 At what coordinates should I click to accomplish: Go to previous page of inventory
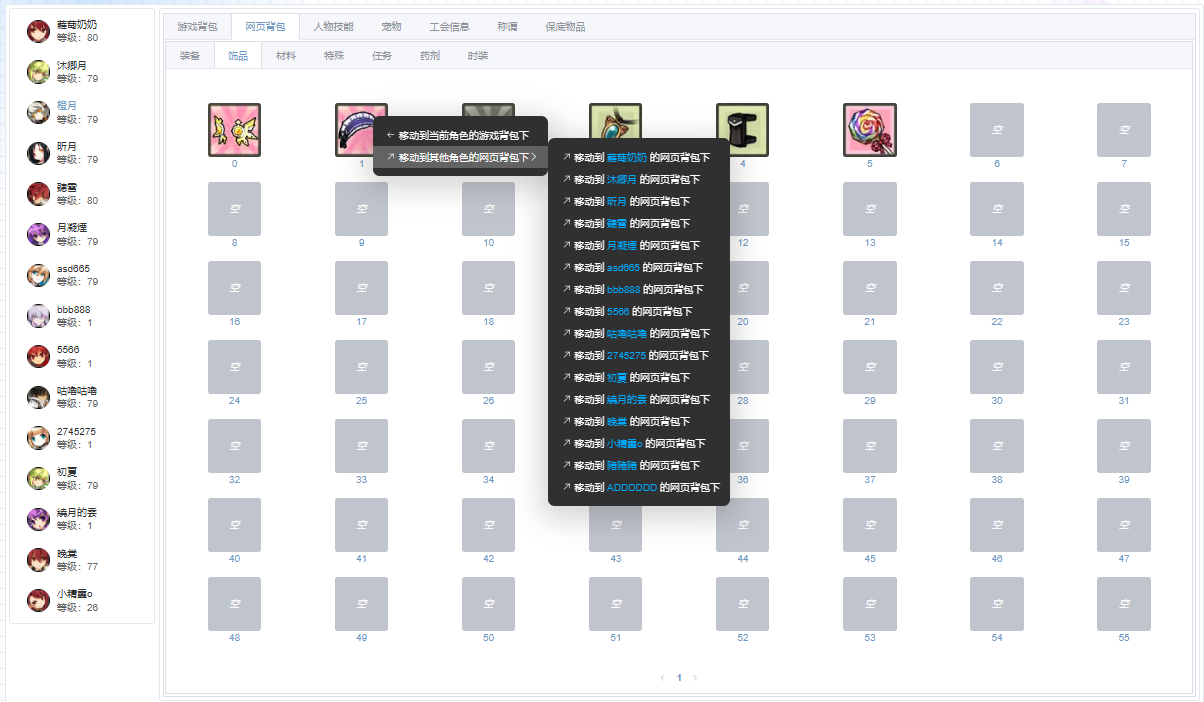tap(662, 677)
